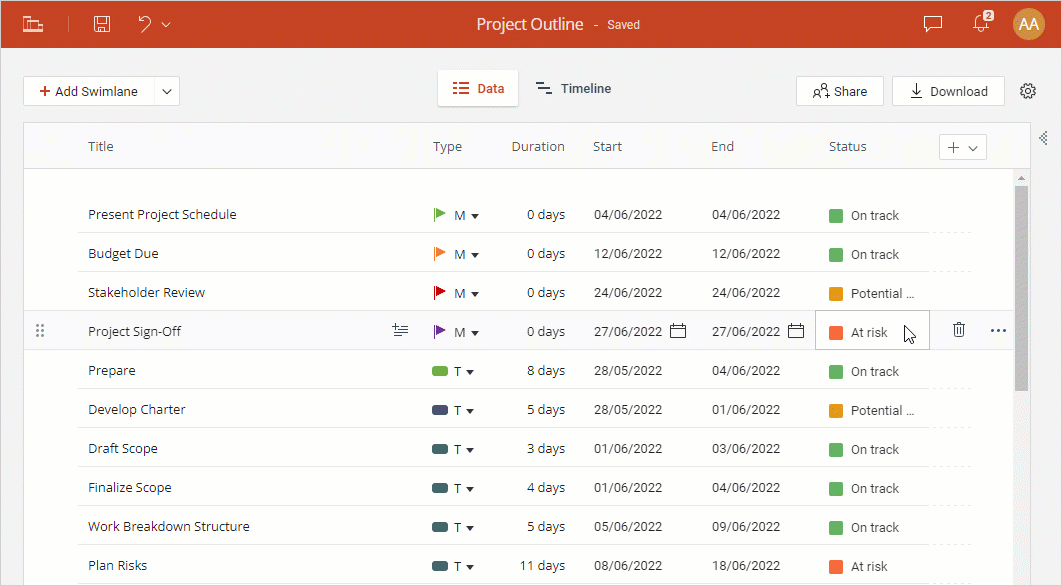Download the project via the Download button
This screenshot has width=1062, height=586.
click(x=947, y=91)
